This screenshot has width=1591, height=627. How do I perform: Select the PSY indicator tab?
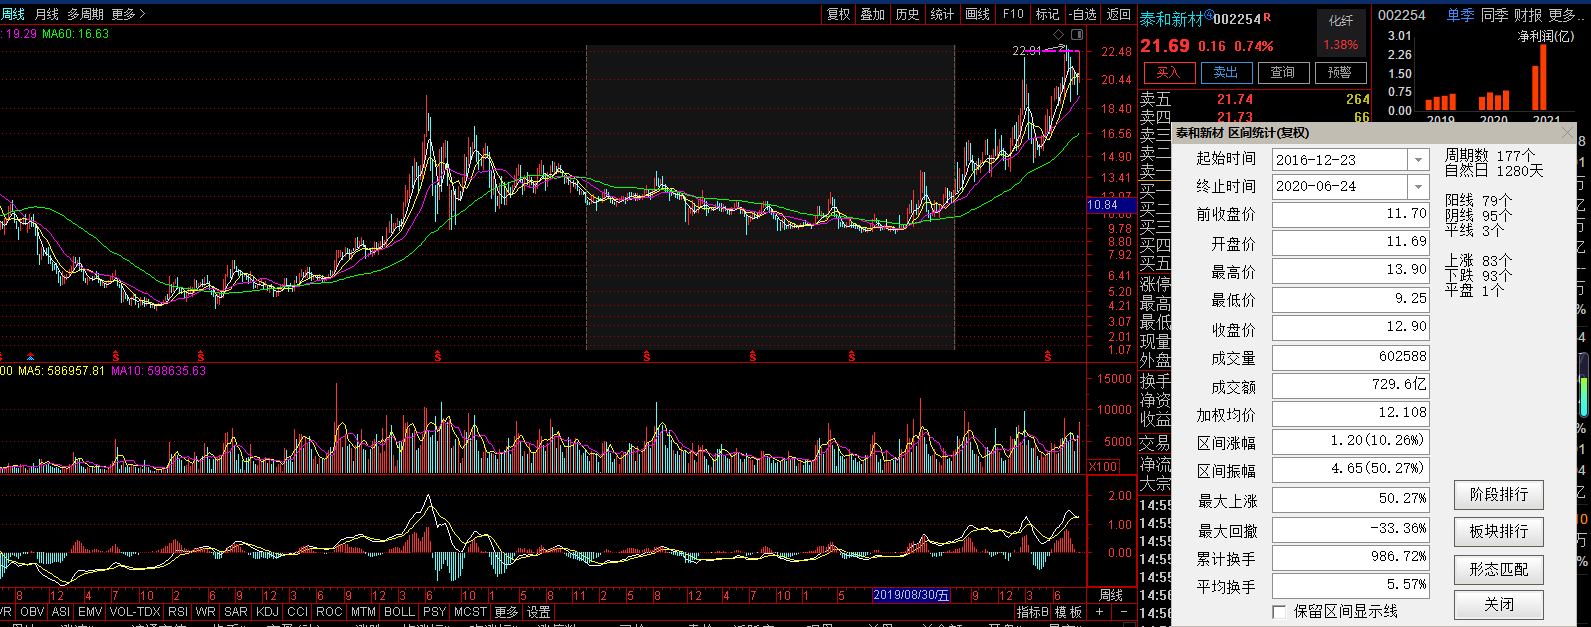click(434, 612)
